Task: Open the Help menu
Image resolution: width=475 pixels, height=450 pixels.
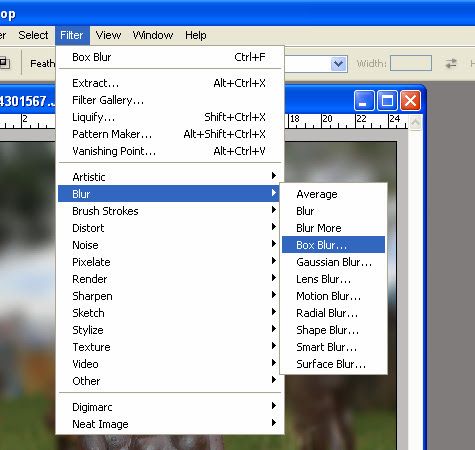Action: pos(196,35)
